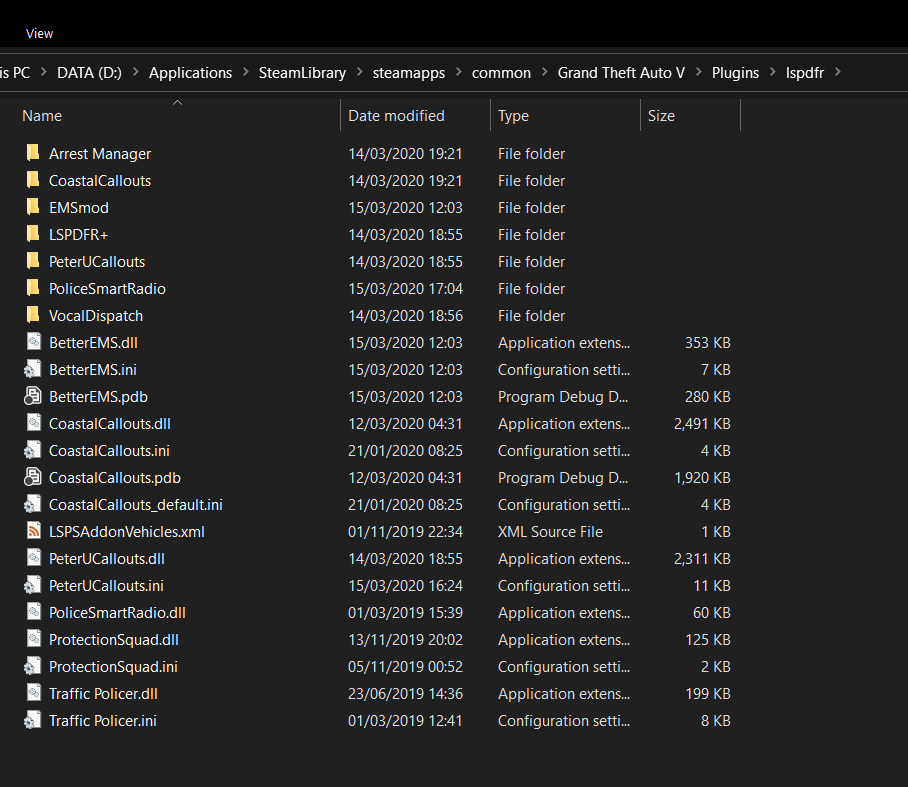Click the CoastalCallouts_default.ini file icon
Image resolution: width=908 pixels, height=787 pixels.
point(32,504)
